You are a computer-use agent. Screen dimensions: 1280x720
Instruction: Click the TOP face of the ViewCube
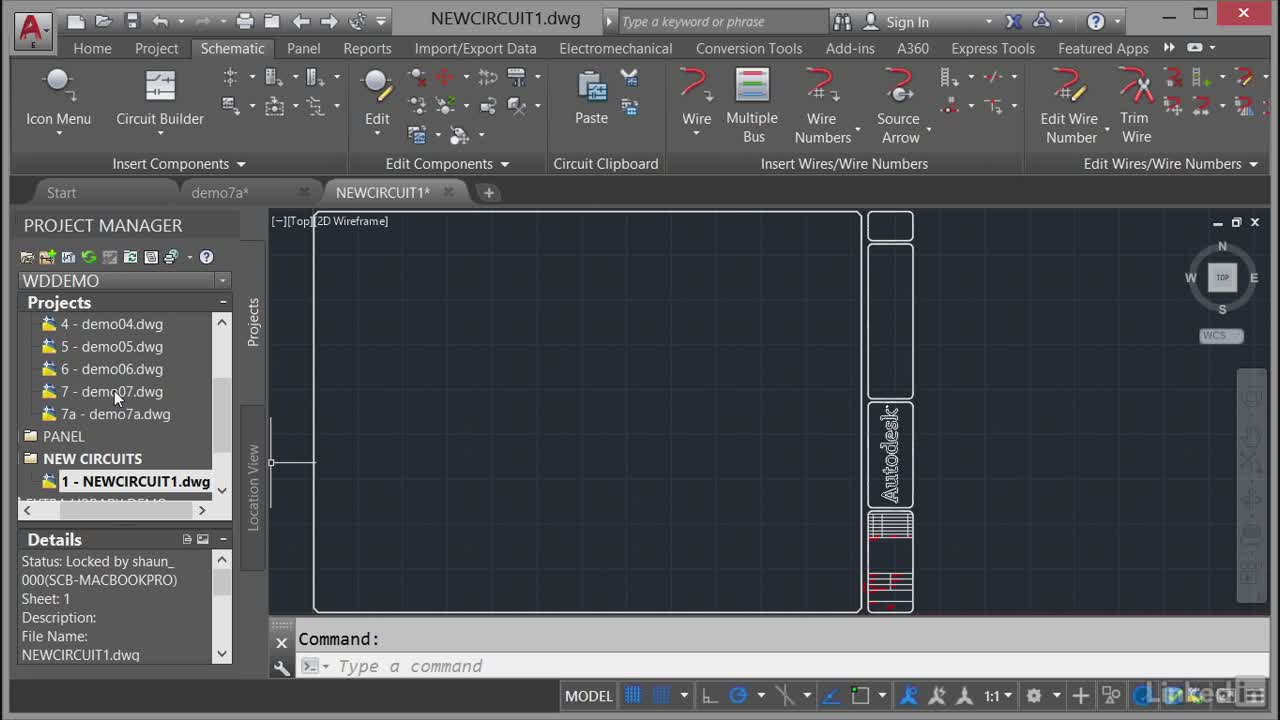[1222, 277]
